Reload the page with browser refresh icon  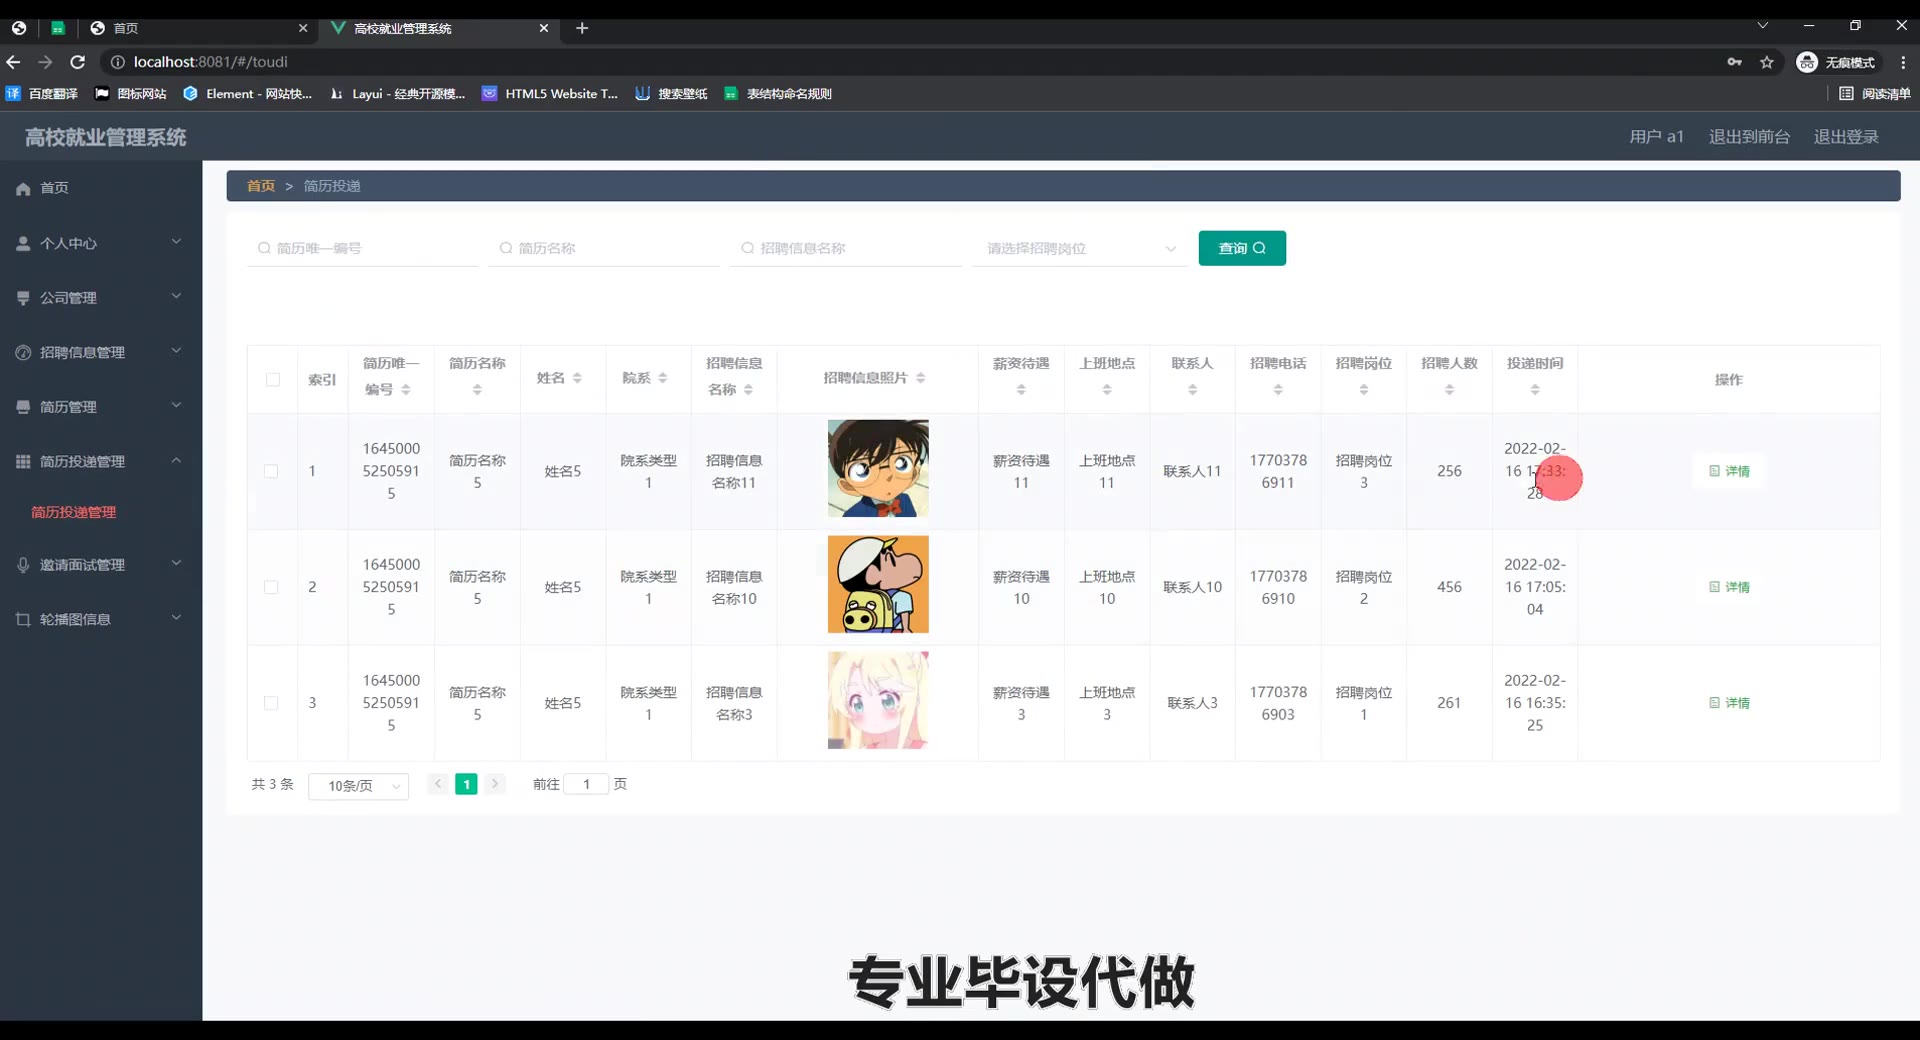click(x=77, y=62)
